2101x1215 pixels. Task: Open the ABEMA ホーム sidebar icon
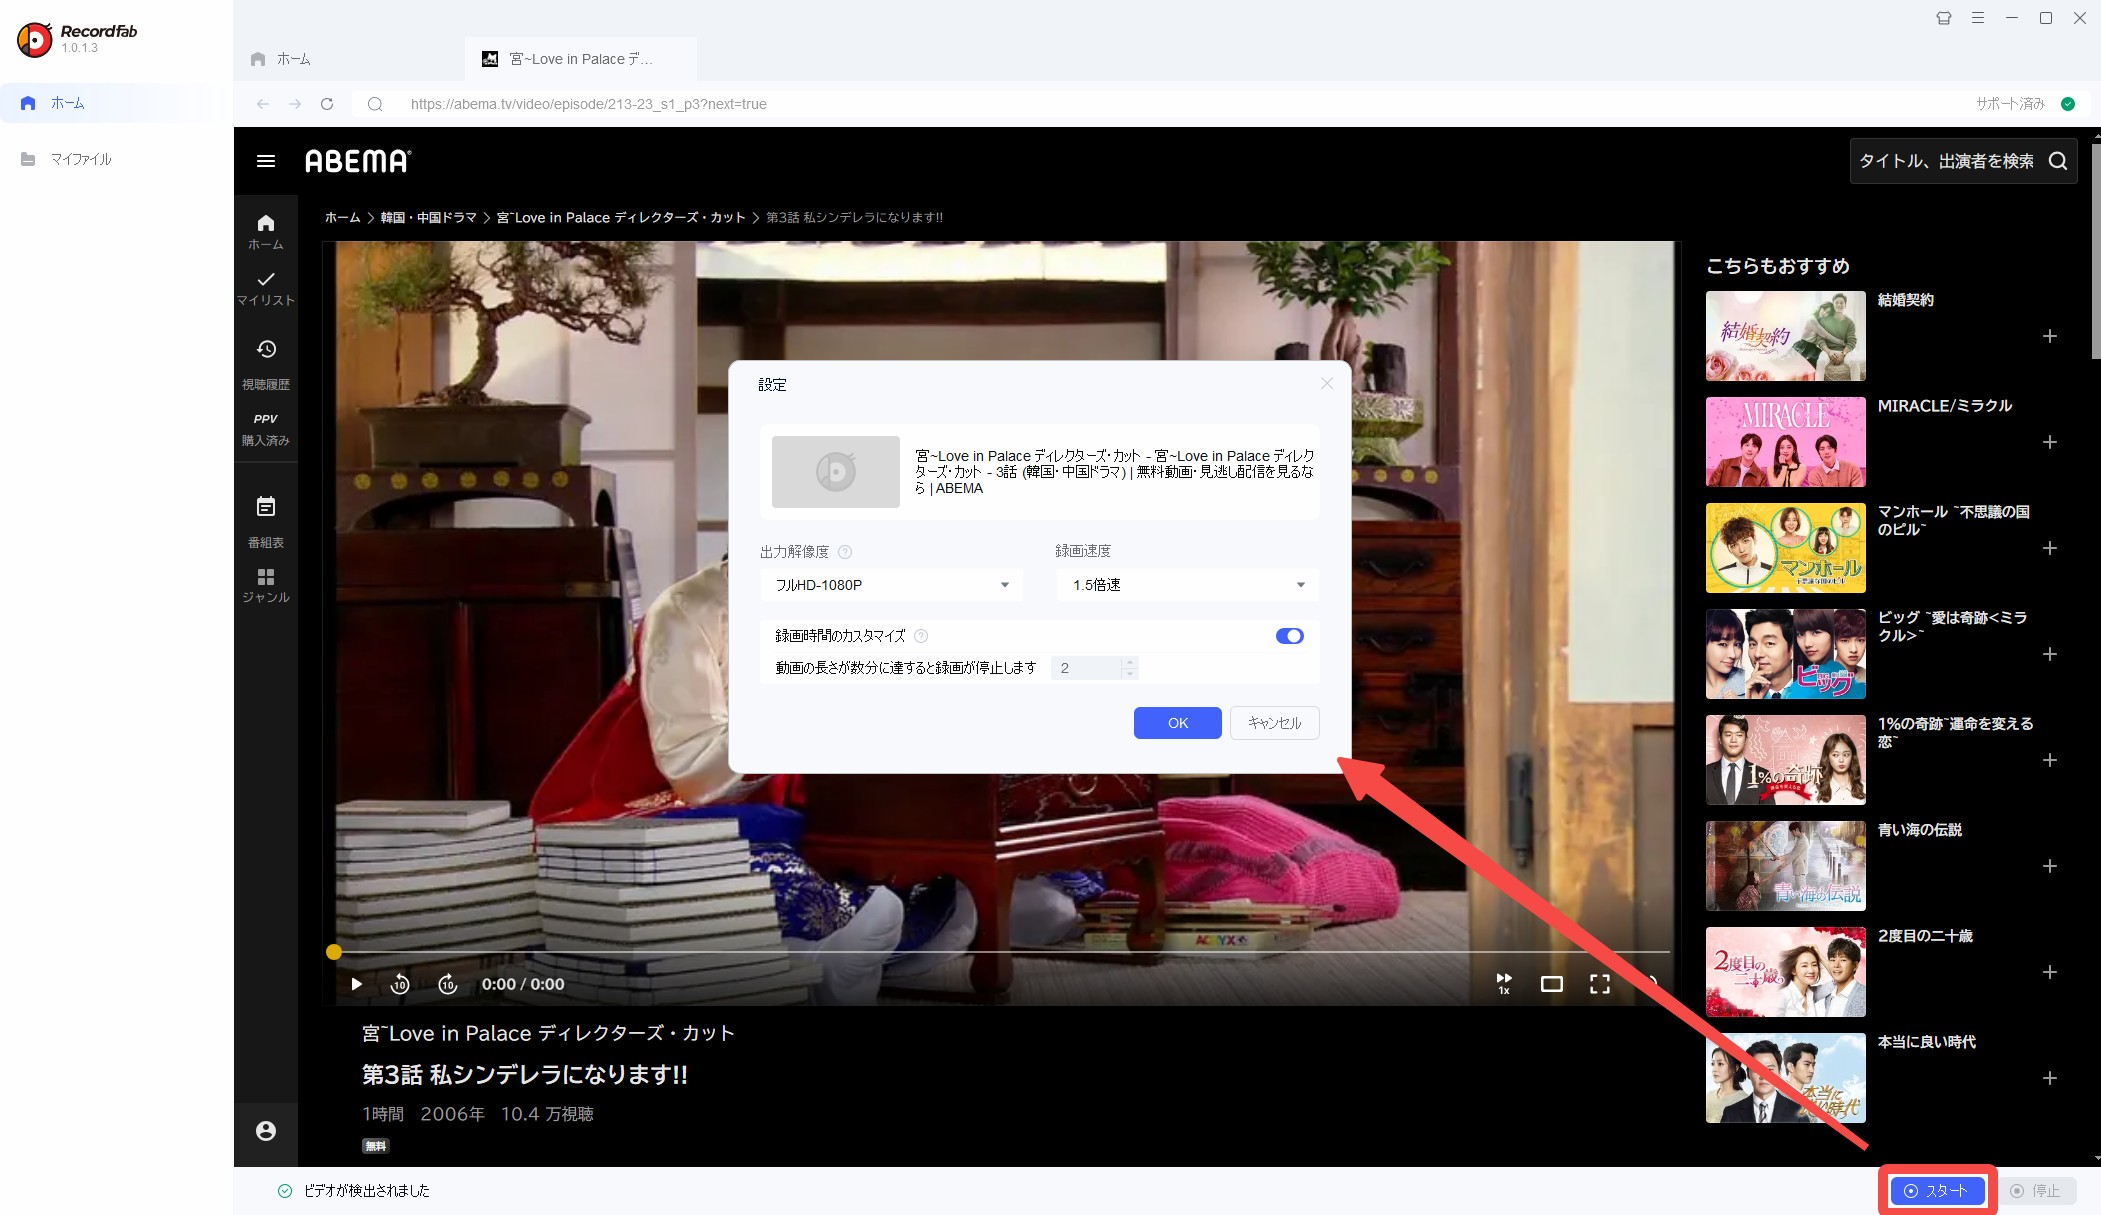(266, 232)
